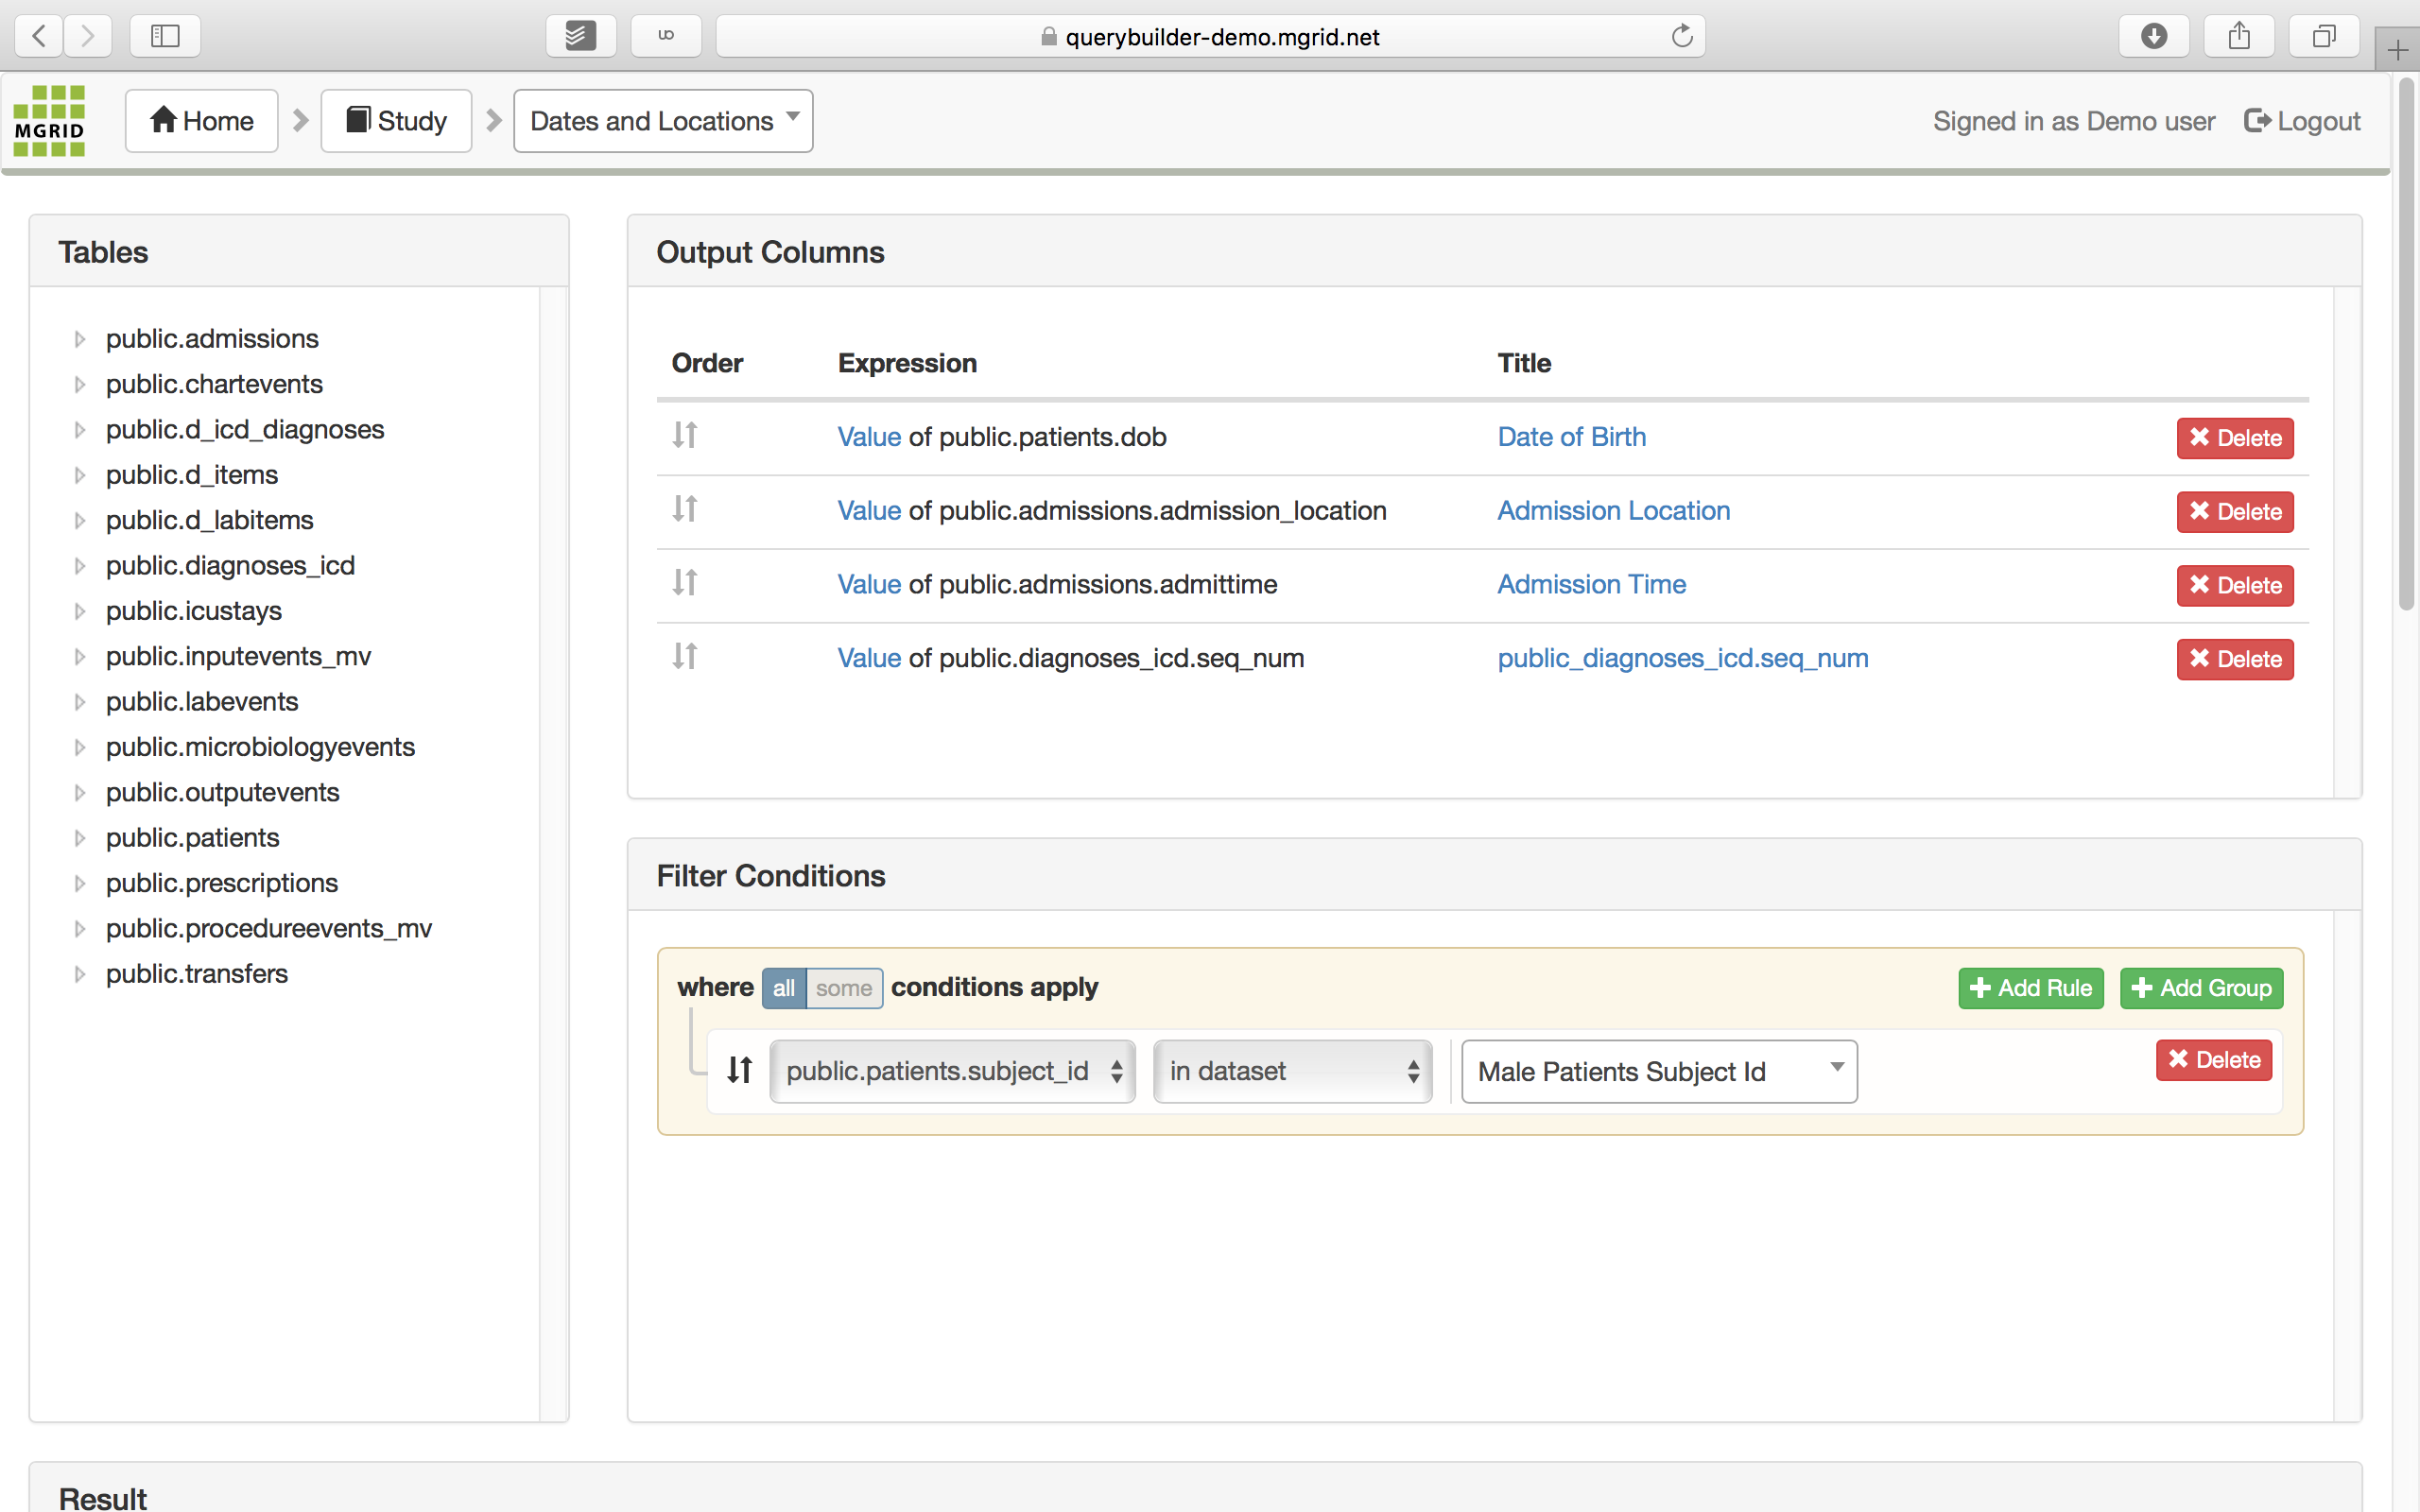Expand public.transfers table
This screenshot has width=2420, height=1512.
(80, 974)
